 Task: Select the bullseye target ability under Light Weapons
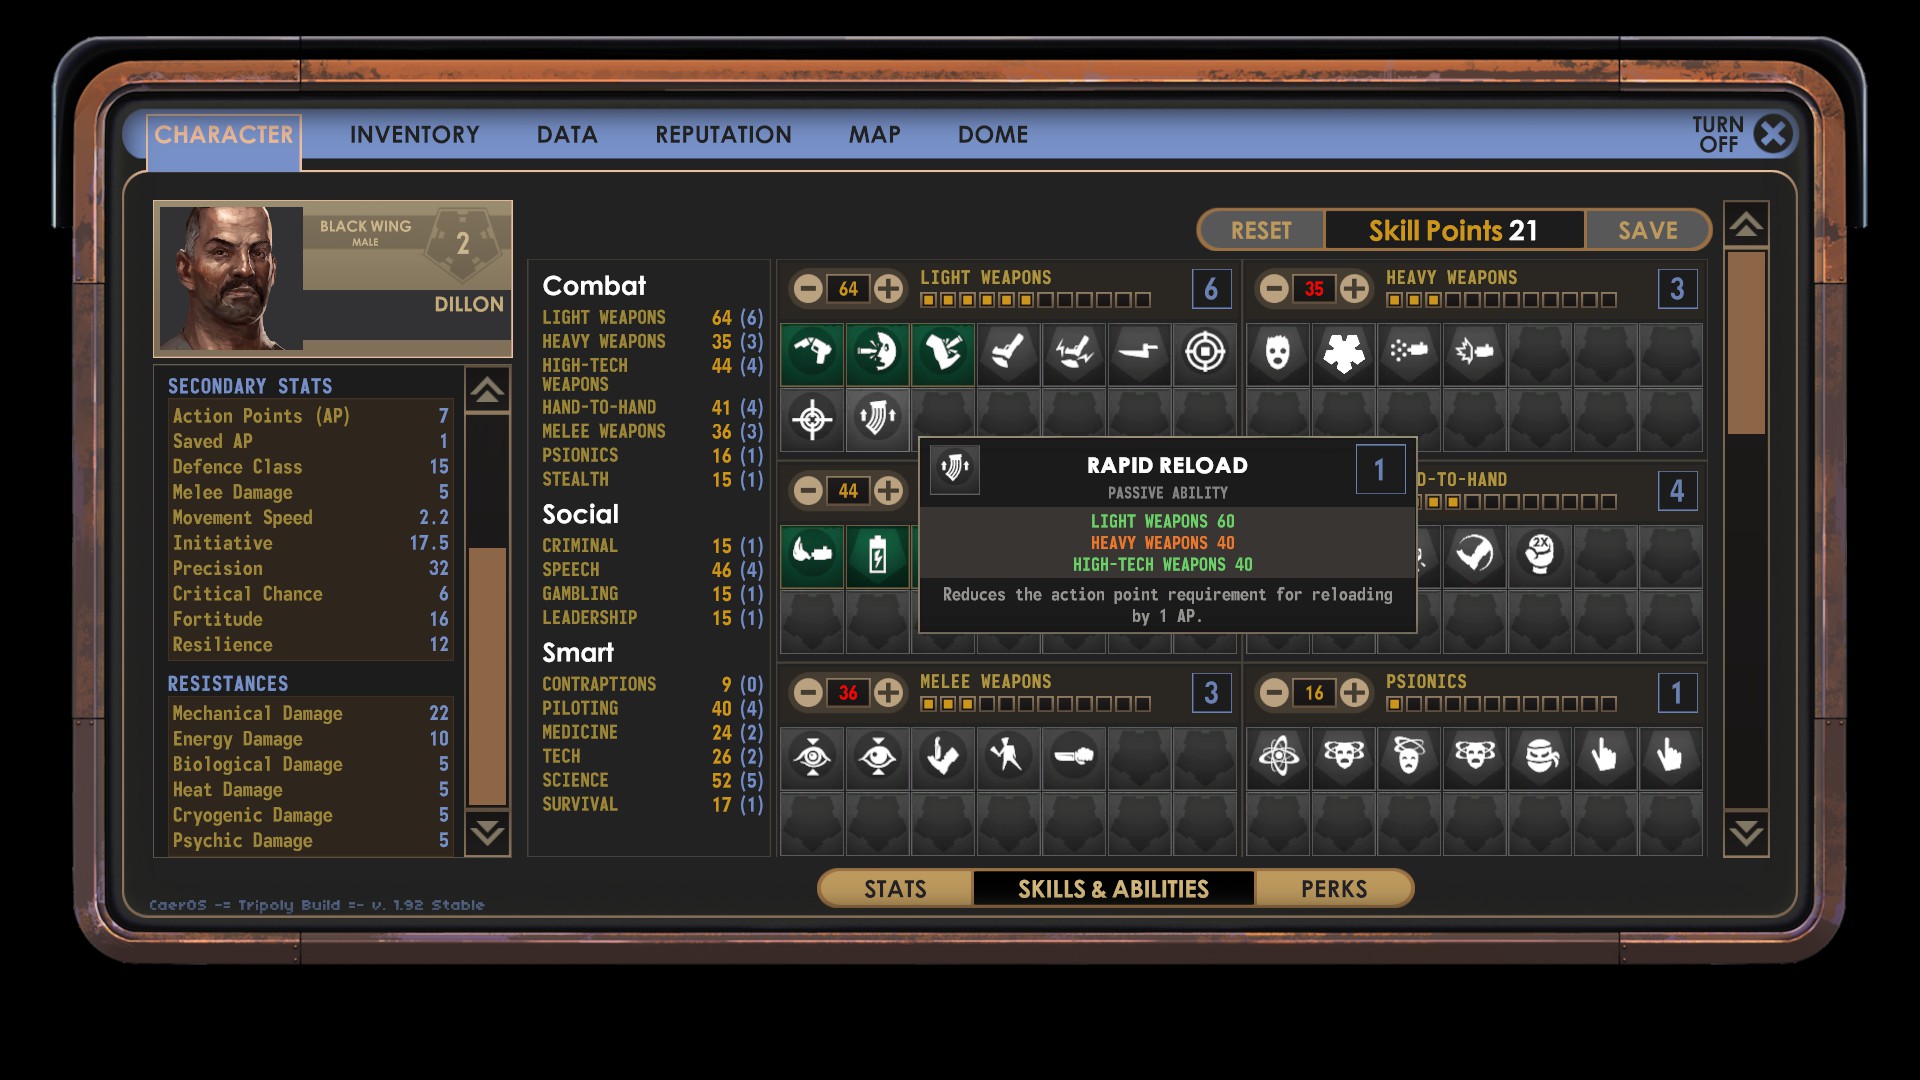point(1204,353)
